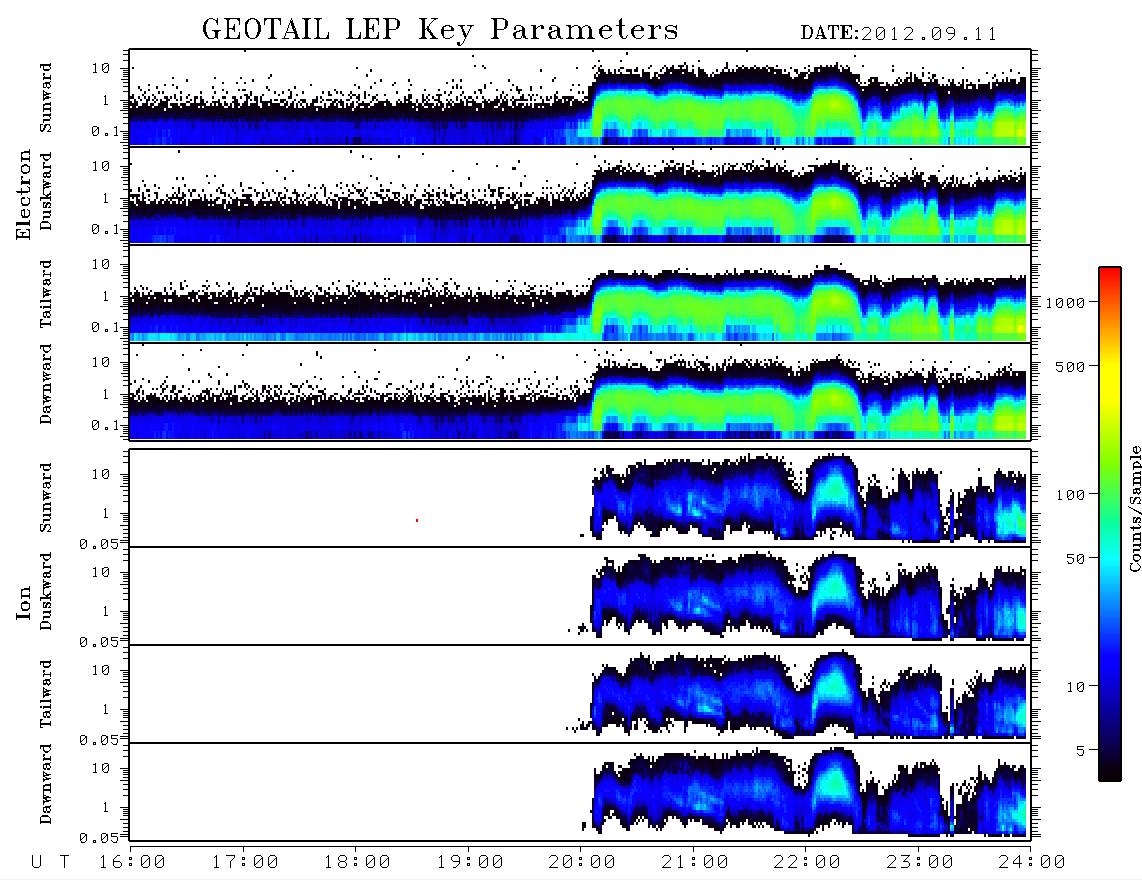
Task: Click the red dot in Ion Sunward panel
Action: (x=417, y=520)
